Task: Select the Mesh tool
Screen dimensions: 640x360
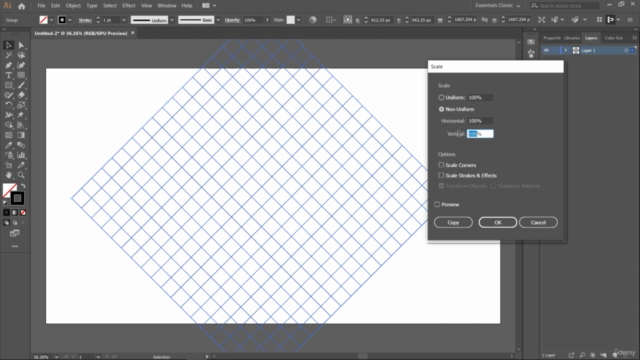Action: pos(9,135)
